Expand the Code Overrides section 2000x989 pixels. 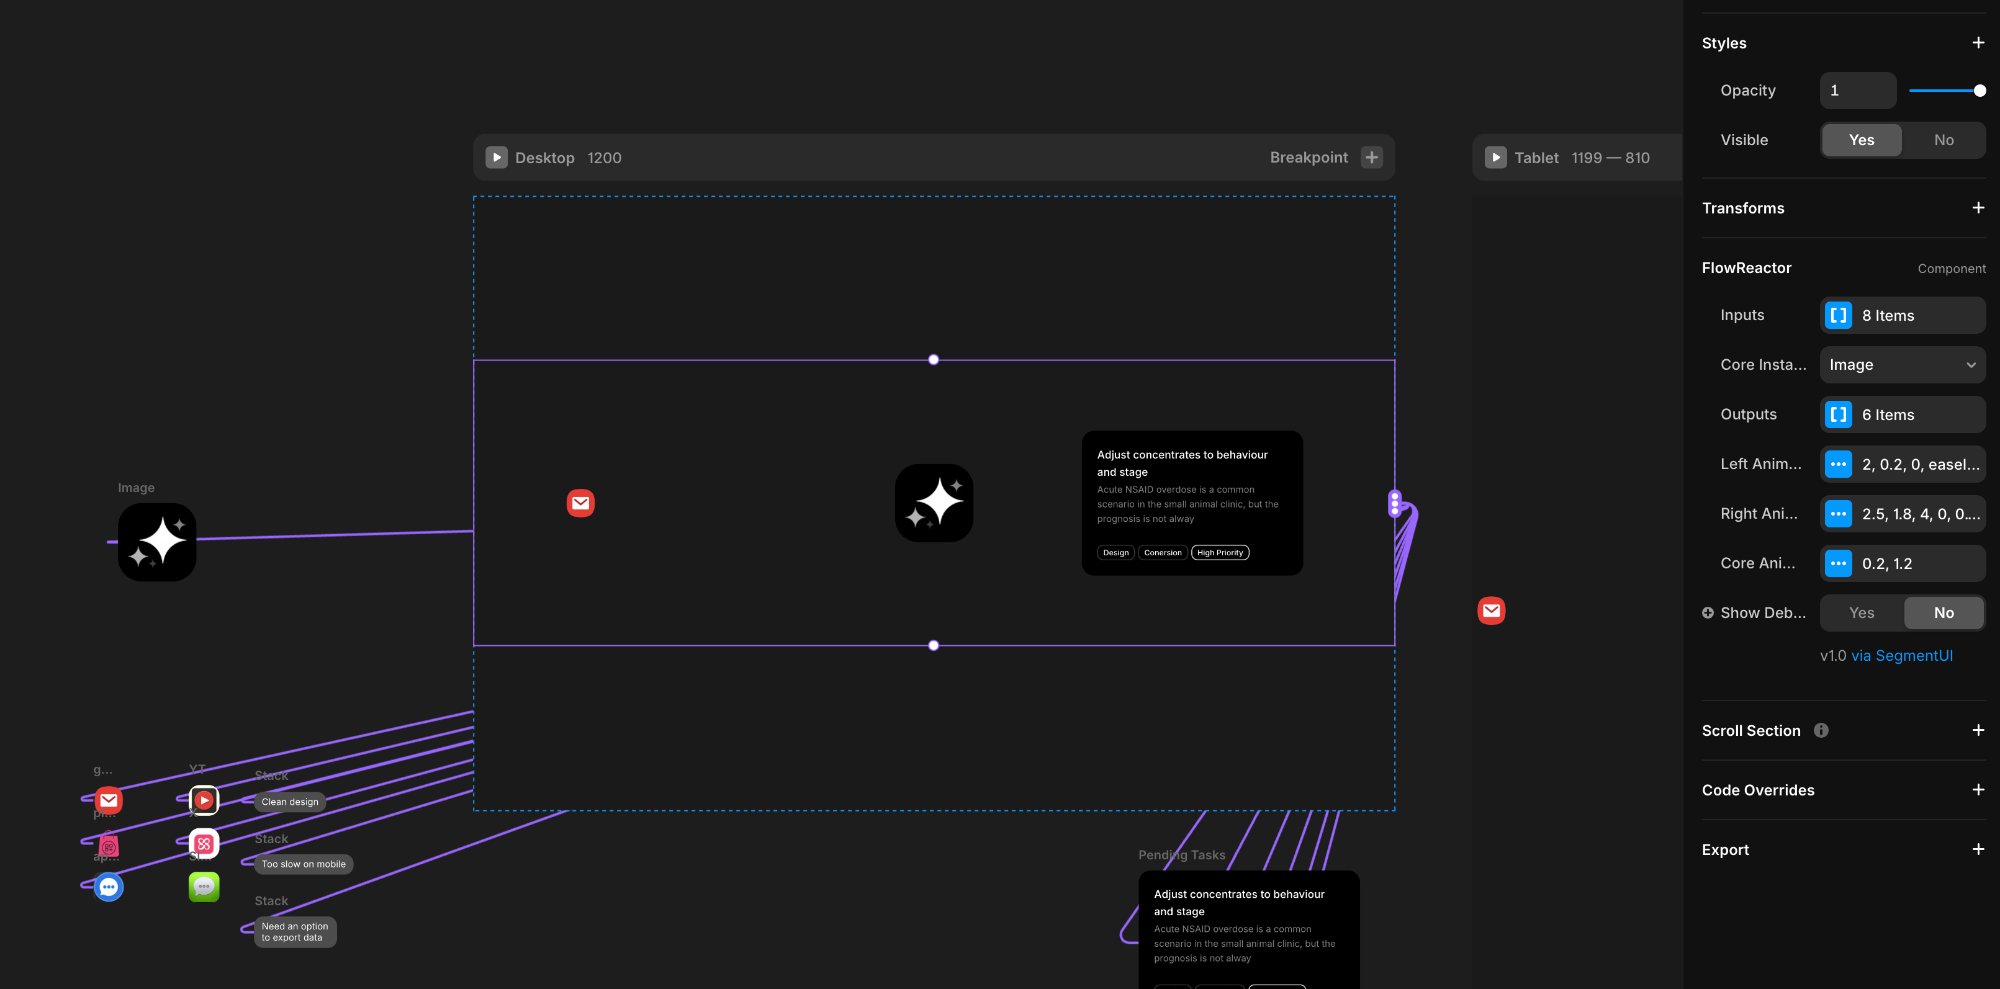(1977, 790)
